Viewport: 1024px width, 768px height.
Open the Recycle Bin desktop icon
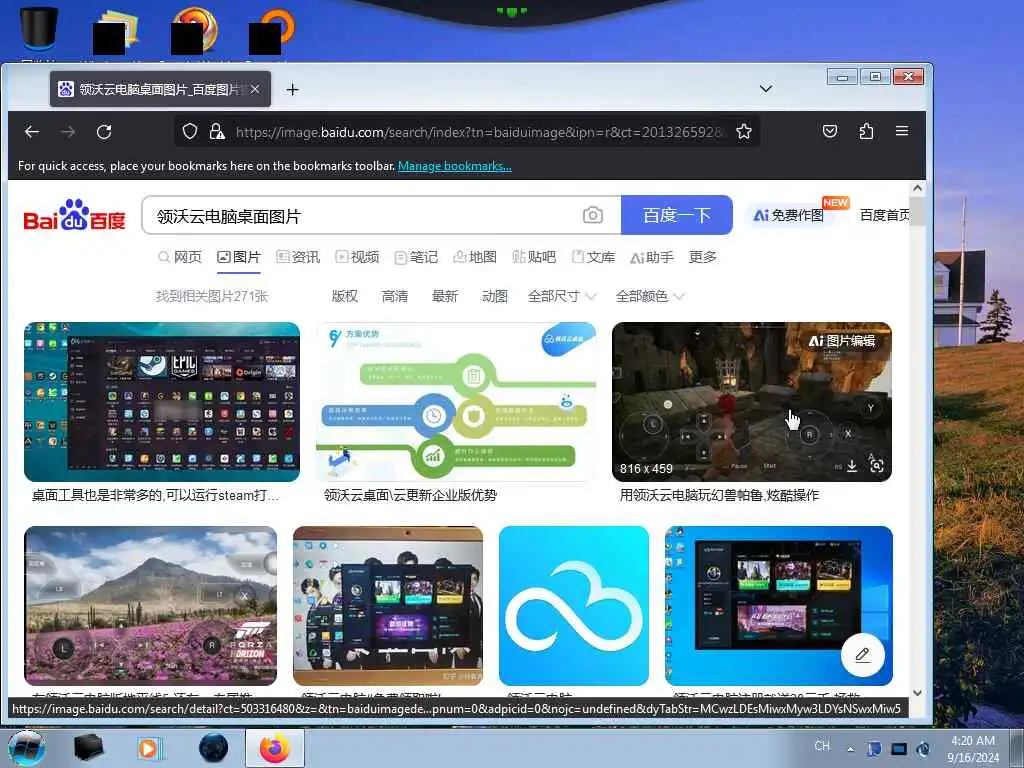39,29
